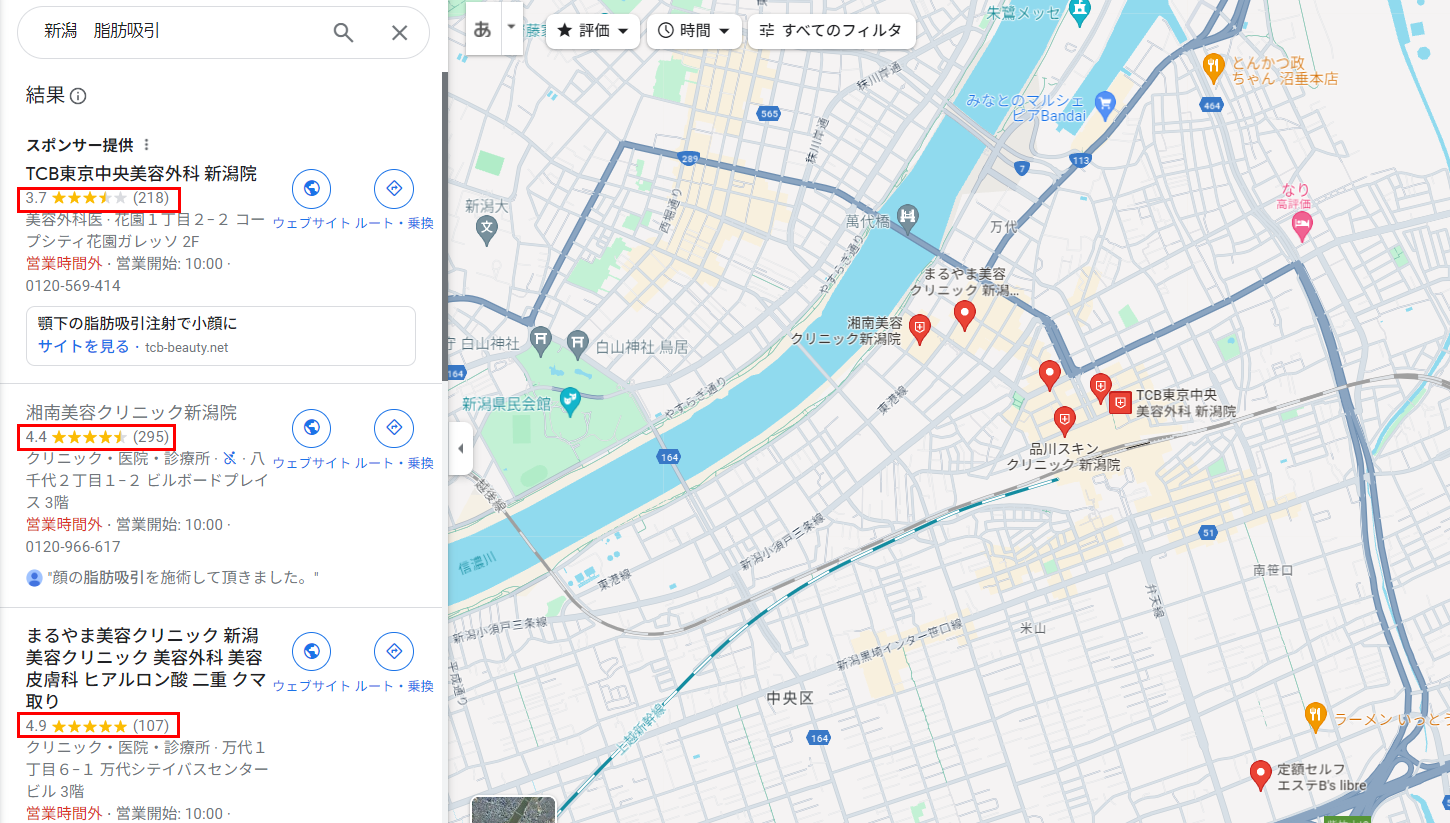1450x823 pixels.
Task: Click サイトを見る link for tcb-beauty.net
Action: tap(84, 347)
